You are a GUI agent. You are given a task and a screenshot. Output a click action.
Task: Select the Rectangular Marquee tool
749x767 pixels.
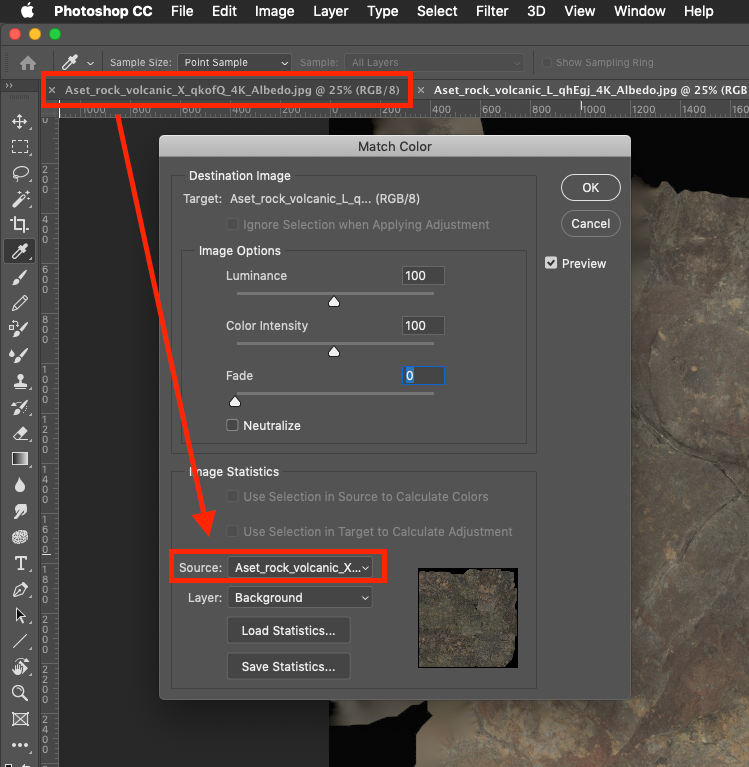point(20,147)
